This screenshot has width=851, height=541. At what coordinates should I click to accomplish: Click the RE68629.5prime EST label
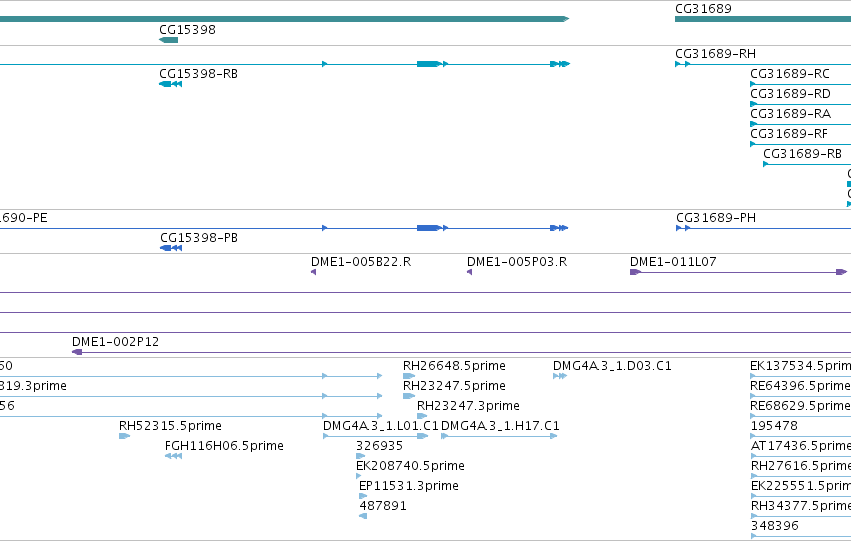point(801,406)
